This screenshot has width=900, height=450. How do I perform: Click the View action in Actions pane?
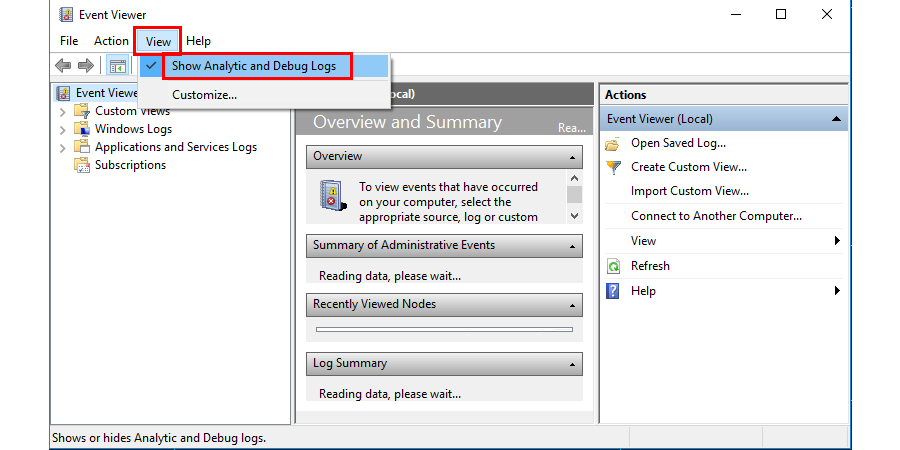point(643,241)
